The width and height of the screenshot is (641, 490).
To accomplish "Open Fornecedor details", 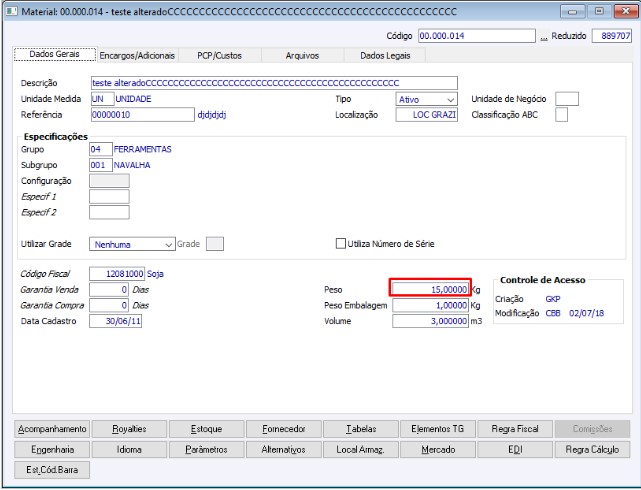I will (x=284, y=429).
